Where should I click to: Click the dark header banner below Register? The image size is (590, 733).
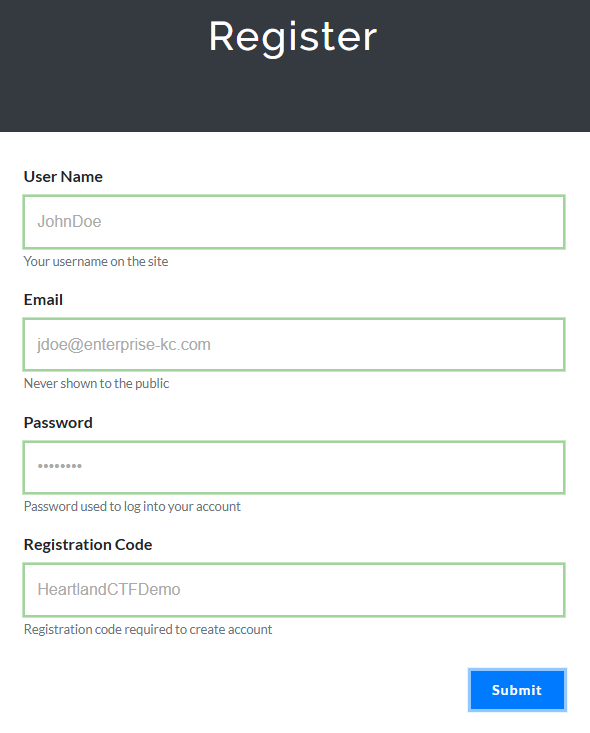point(295,98)
